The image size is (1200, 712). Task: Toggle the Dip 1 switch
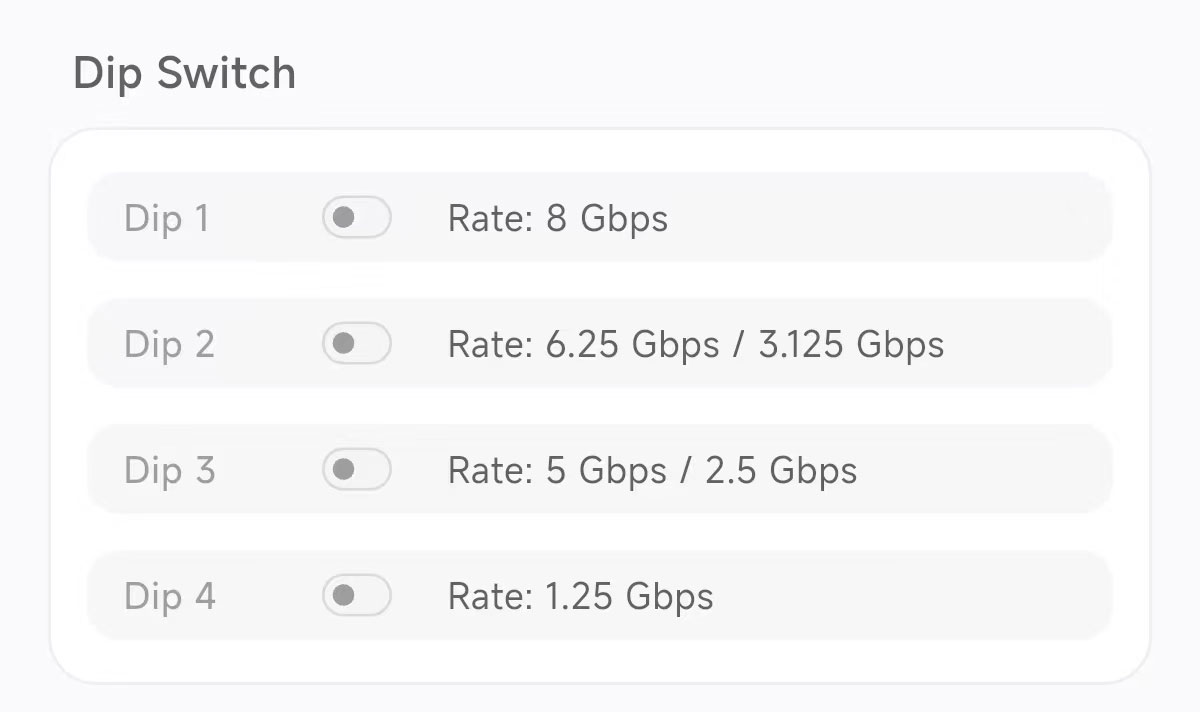click(x=356, y=218)
